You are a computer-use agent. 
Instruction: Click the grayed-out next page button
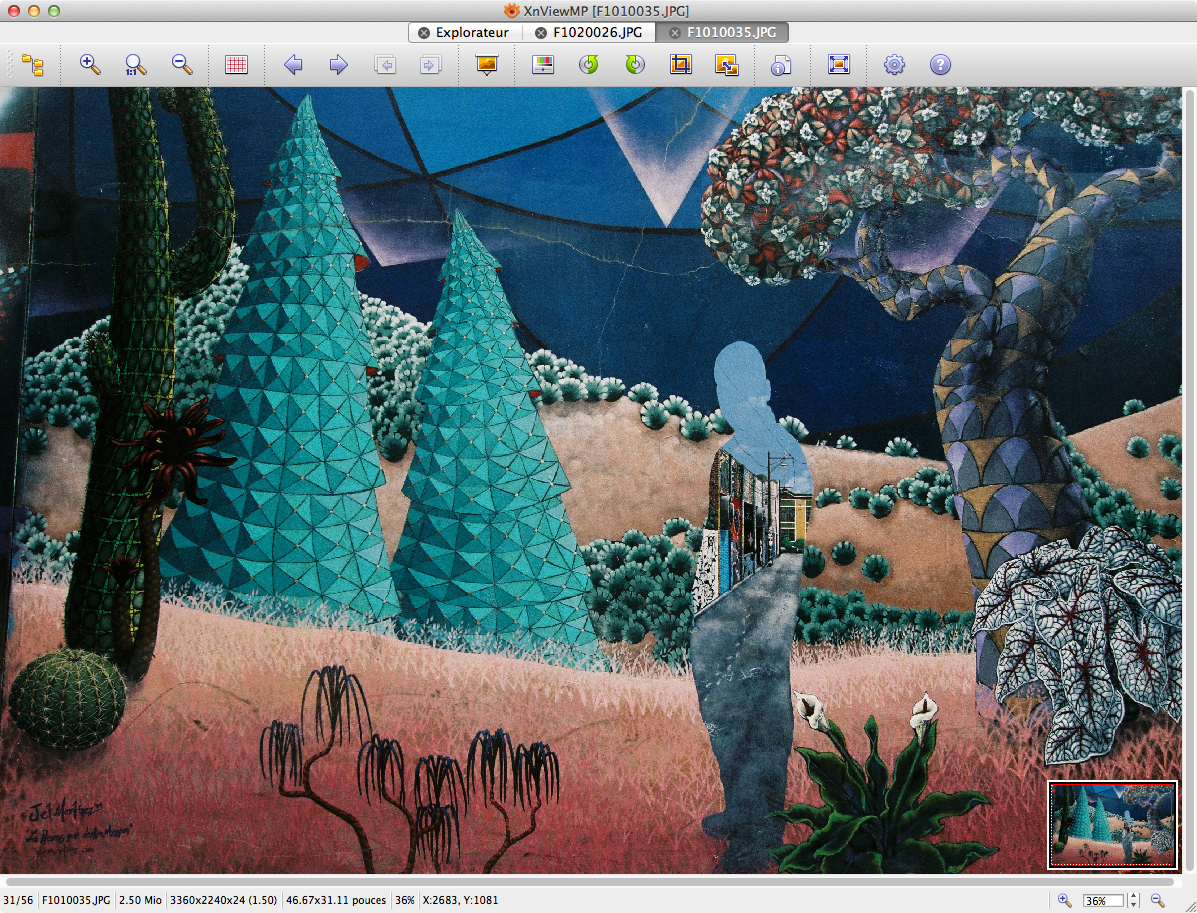pyautogui.click(x=431, y=65)
